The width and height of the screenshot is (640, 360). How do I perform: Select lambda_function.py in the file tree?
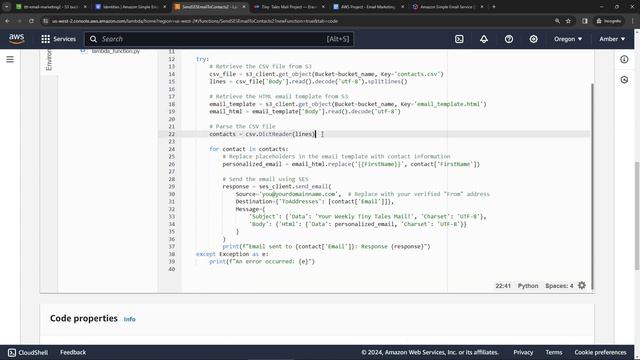(116, 51)
